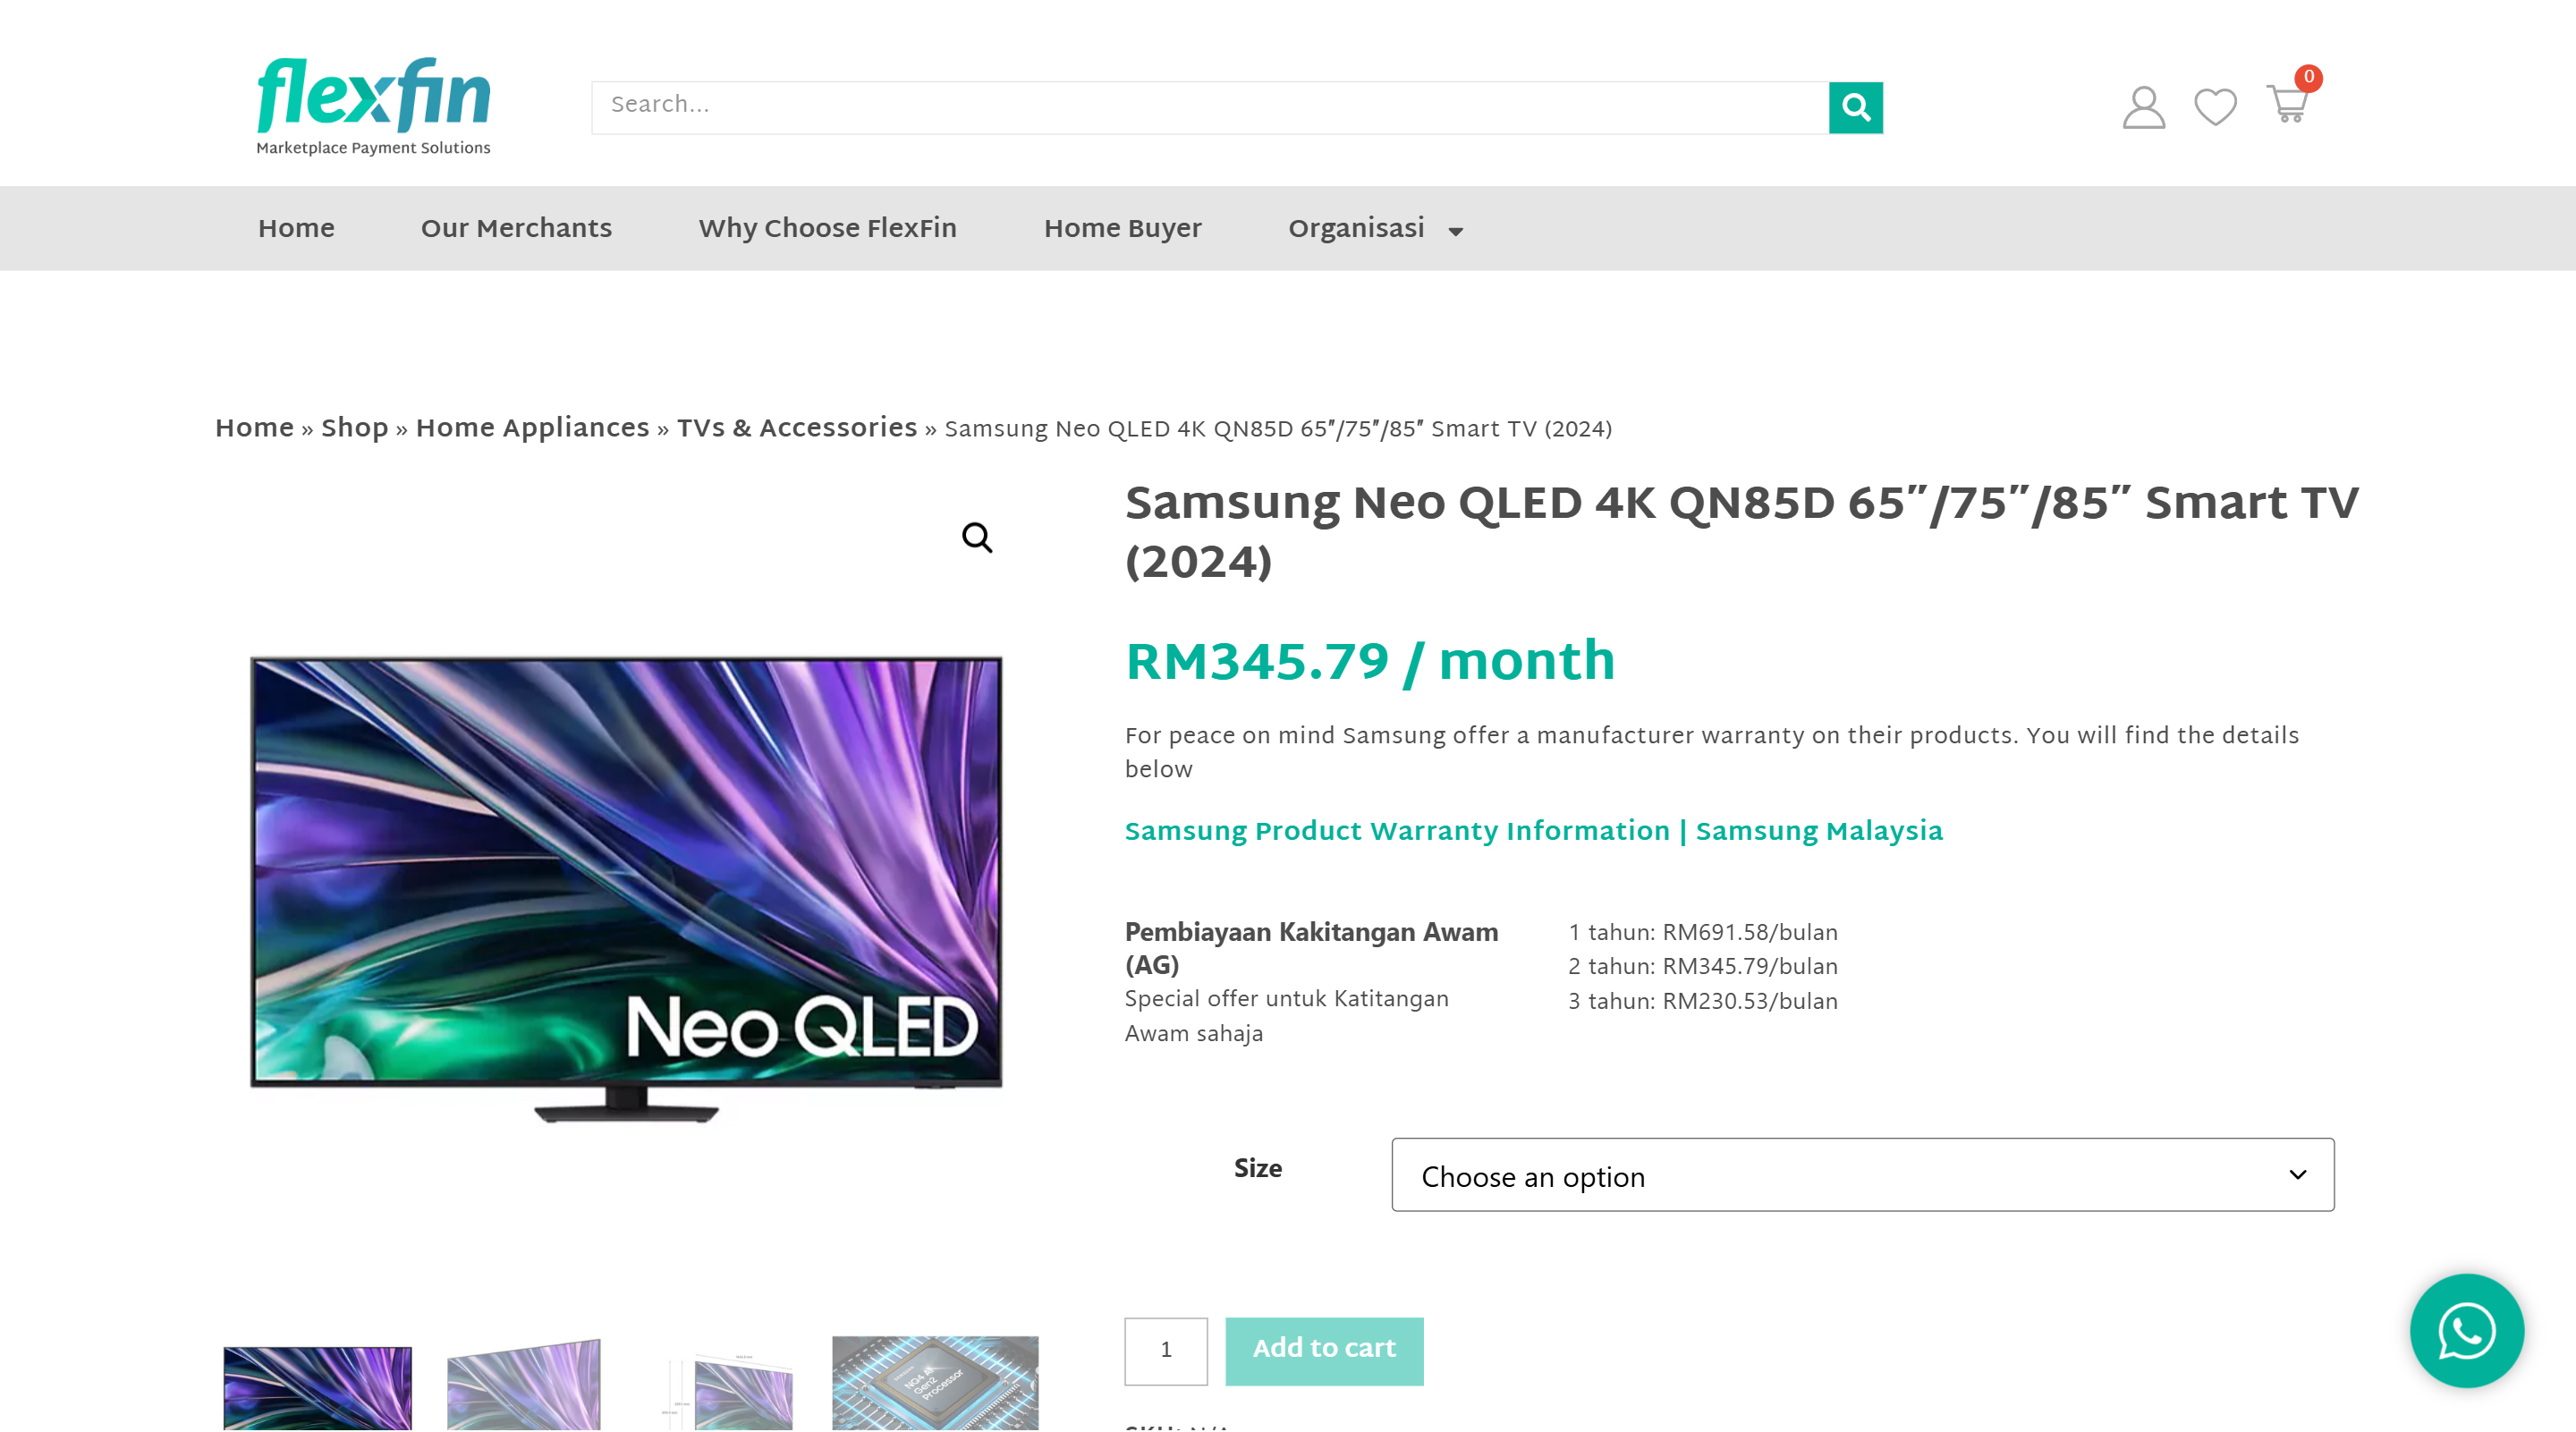The height and width of the screenshot is (1432, 2576).
Task: Expand the Organisasi menu arrow
Action: coord(1456,231)
